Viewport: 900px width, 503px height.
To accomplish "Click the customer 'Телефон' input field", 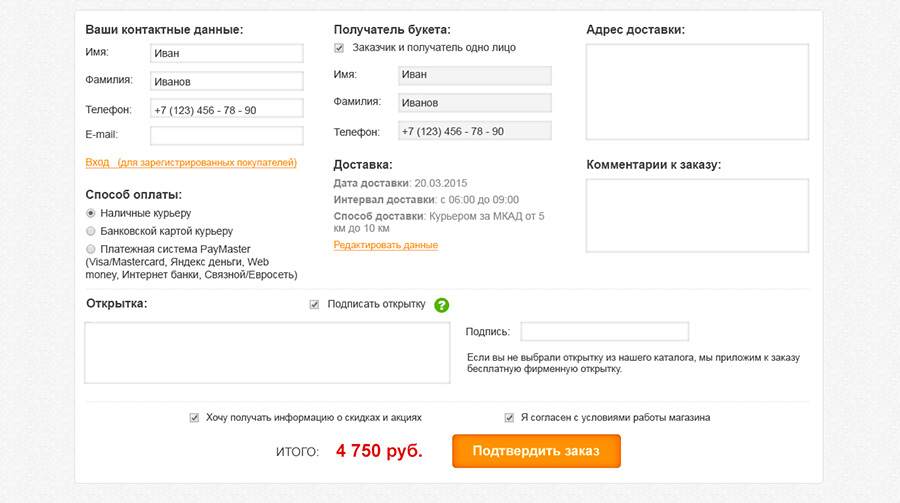I will [x=226, y=109].
